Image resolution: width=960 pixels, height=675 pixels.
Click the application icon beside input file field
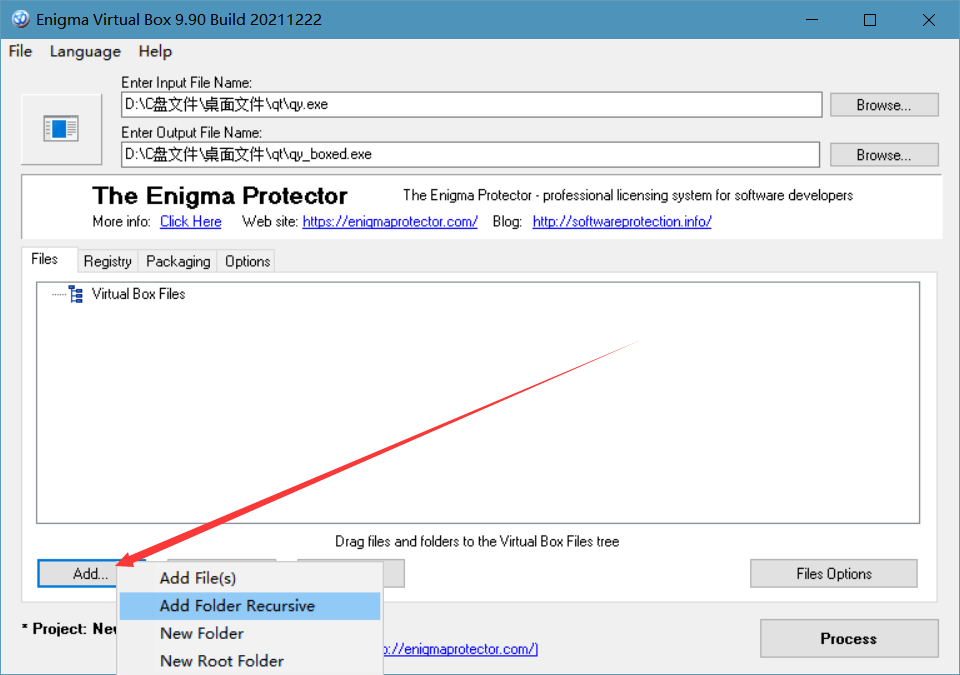pyautogui.click(x=61, y=129)
